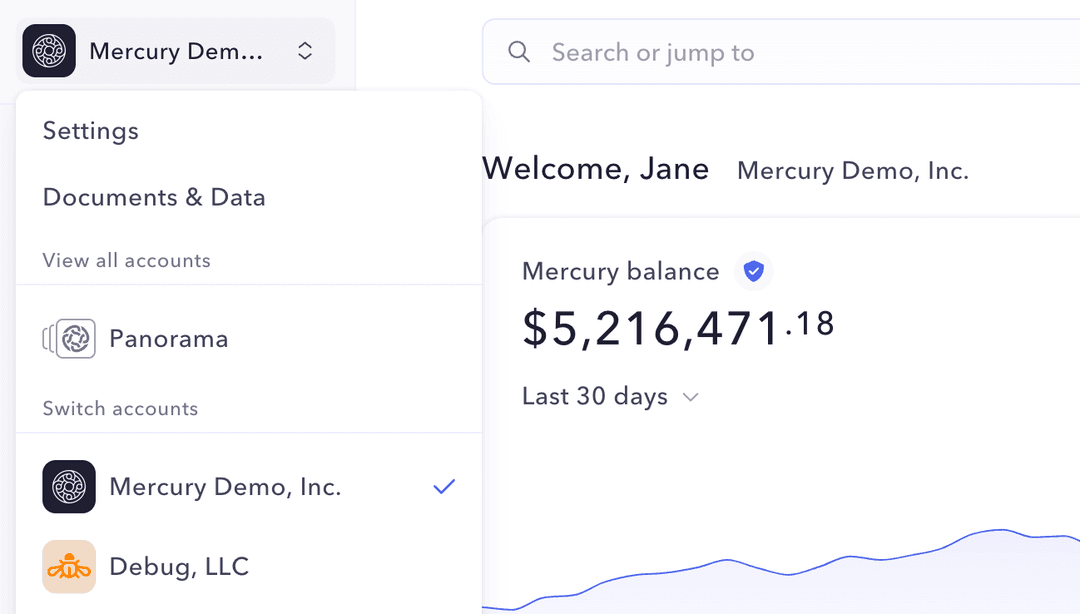Click the search magnifier icon

(519, 52)
